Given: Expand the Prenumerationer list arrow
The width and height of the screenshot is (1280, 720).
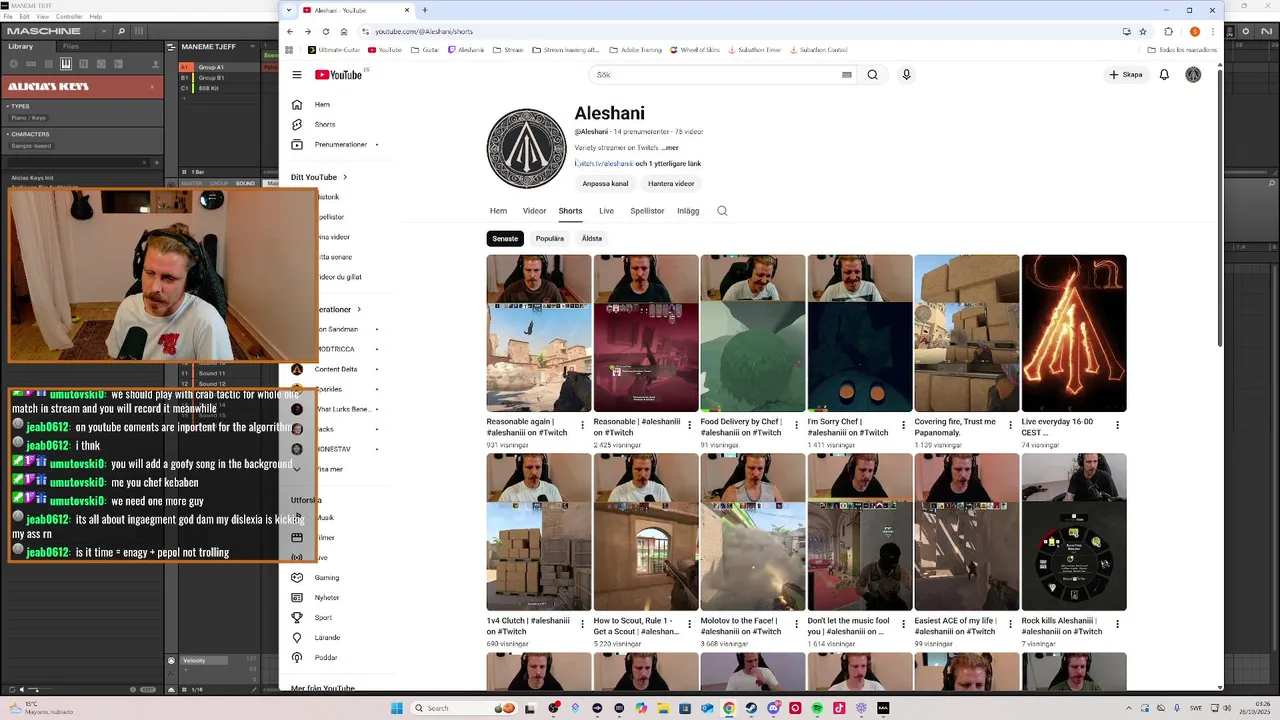Looking at the screenshot, I should point(359,309).
